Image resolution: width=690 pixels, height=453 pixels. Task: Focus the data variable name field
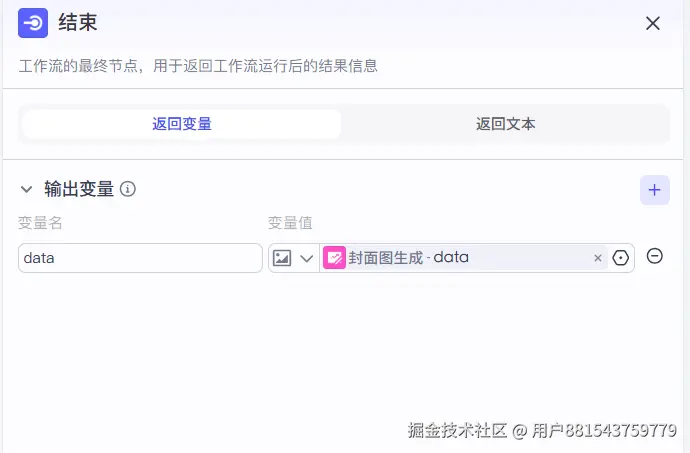coord(140,257)
